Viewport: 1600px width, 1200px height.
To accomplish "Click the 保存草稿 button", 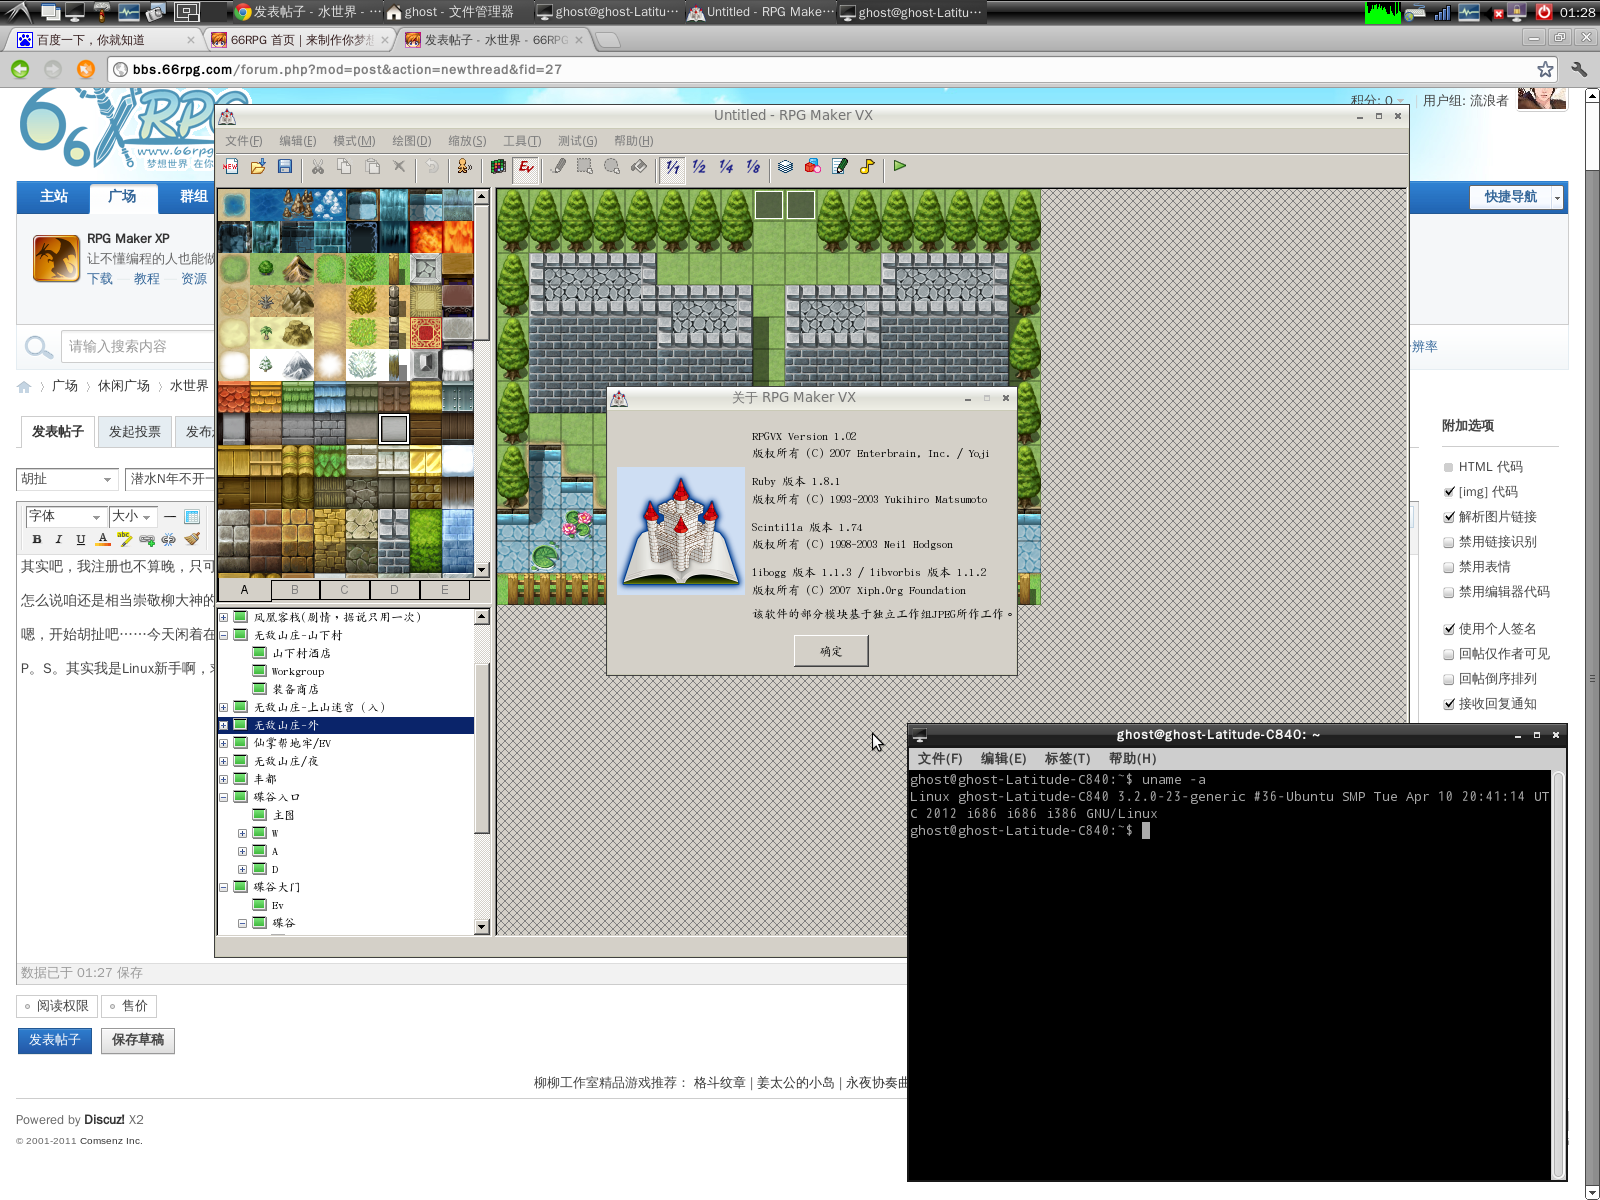I will point(138,1040).
